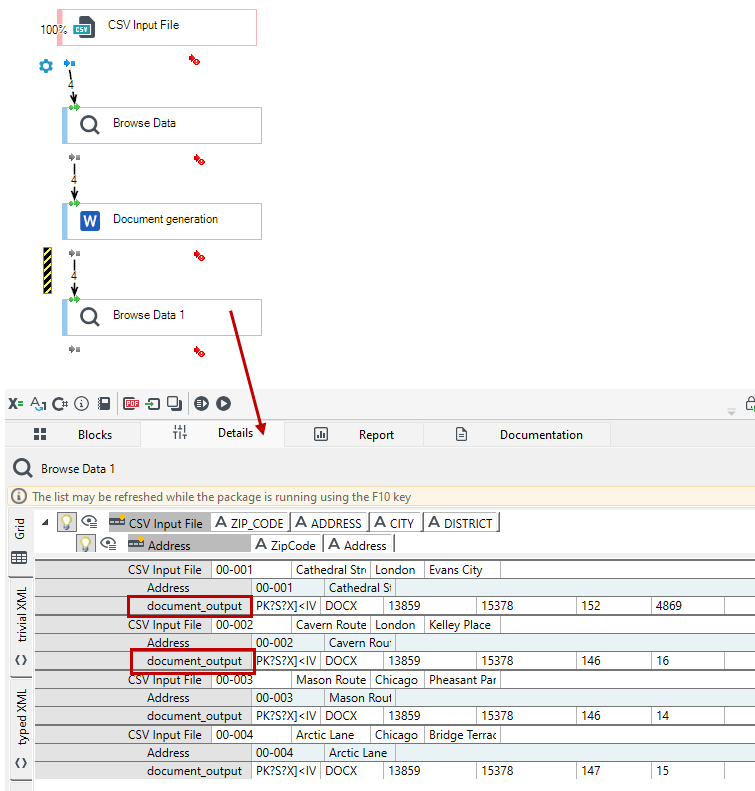Click the PDF export icon

pos(131,403)
